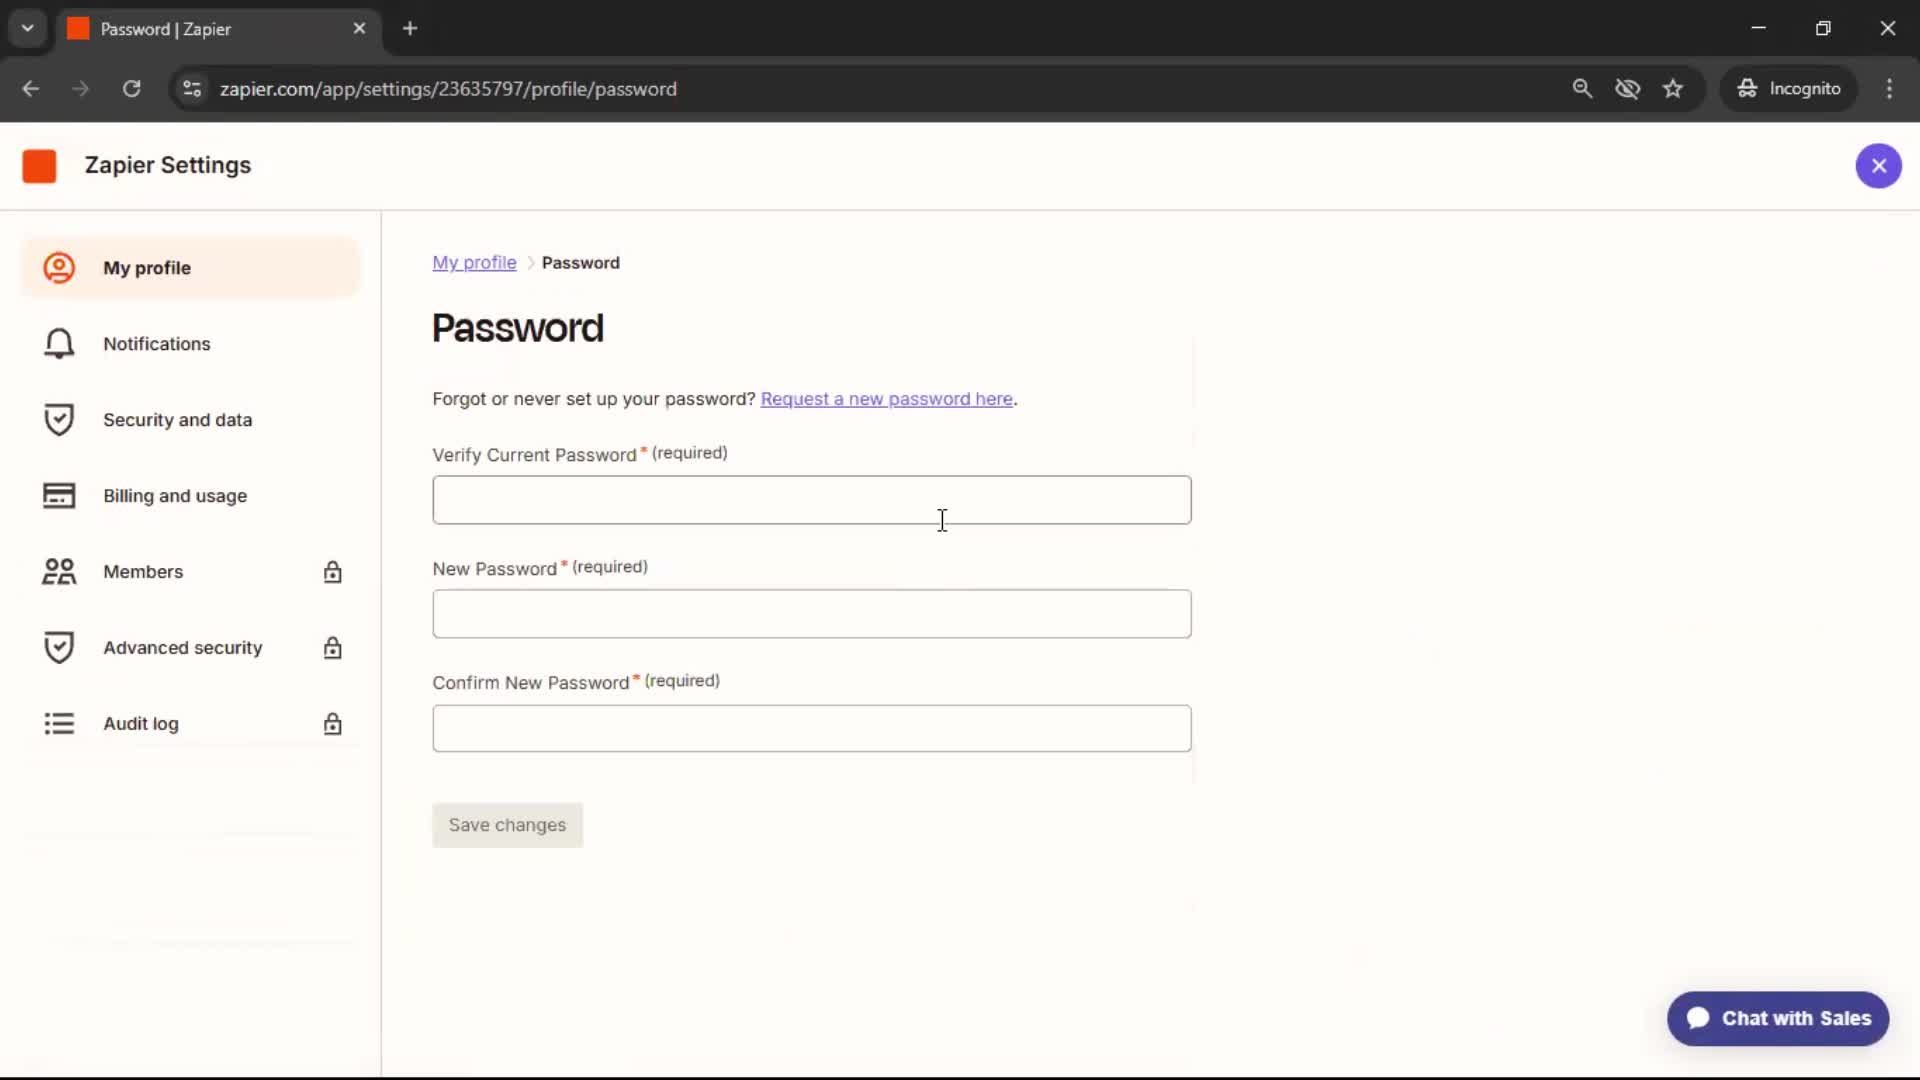Open the Chat with Sales widget
The image size is (1920, 1080).
tap(1777, 1018)
